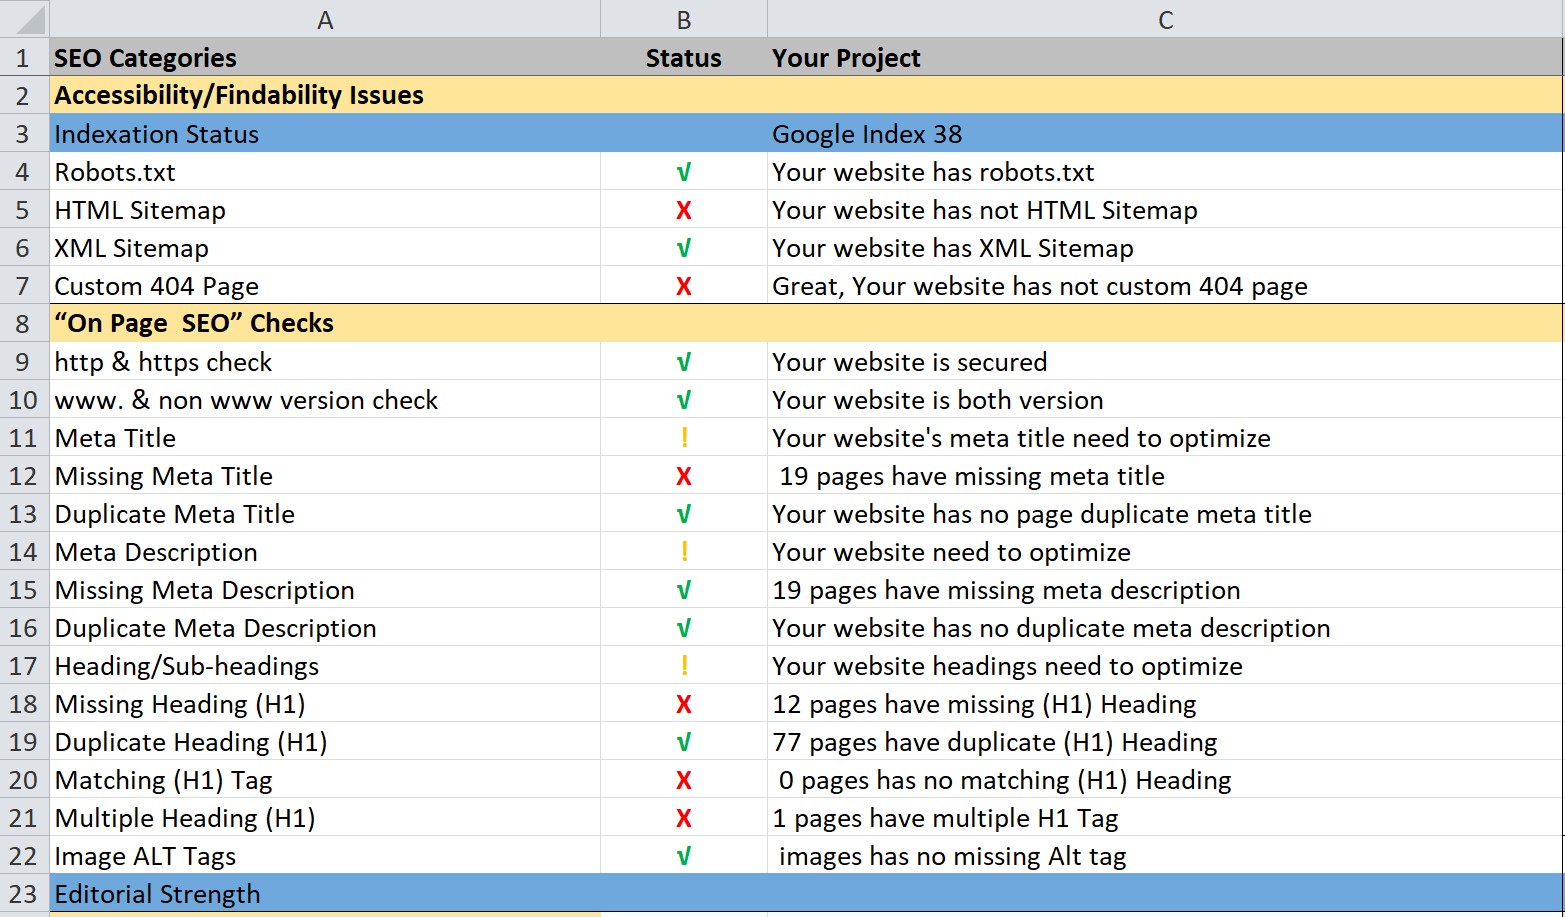Select the "Your website is secured" cell
Screen dimensions: 1565x917
click(909, 362)
